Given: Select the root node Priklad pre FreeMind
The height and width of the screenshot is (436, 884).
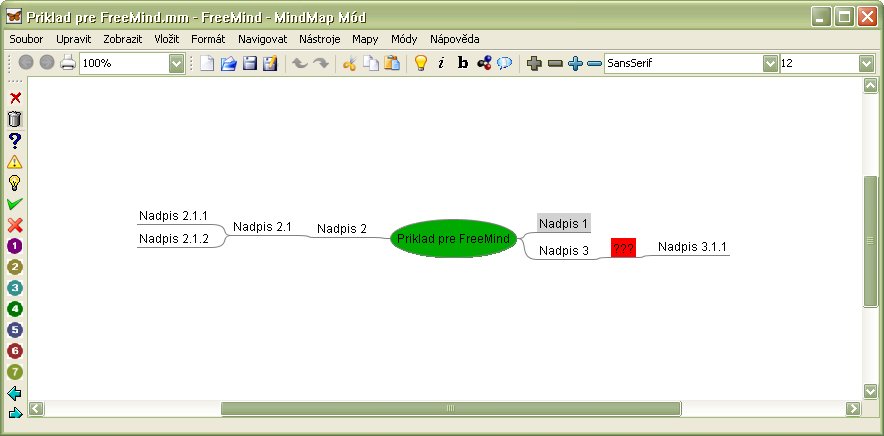Looking at the screenshot, I should pos(453,239).
